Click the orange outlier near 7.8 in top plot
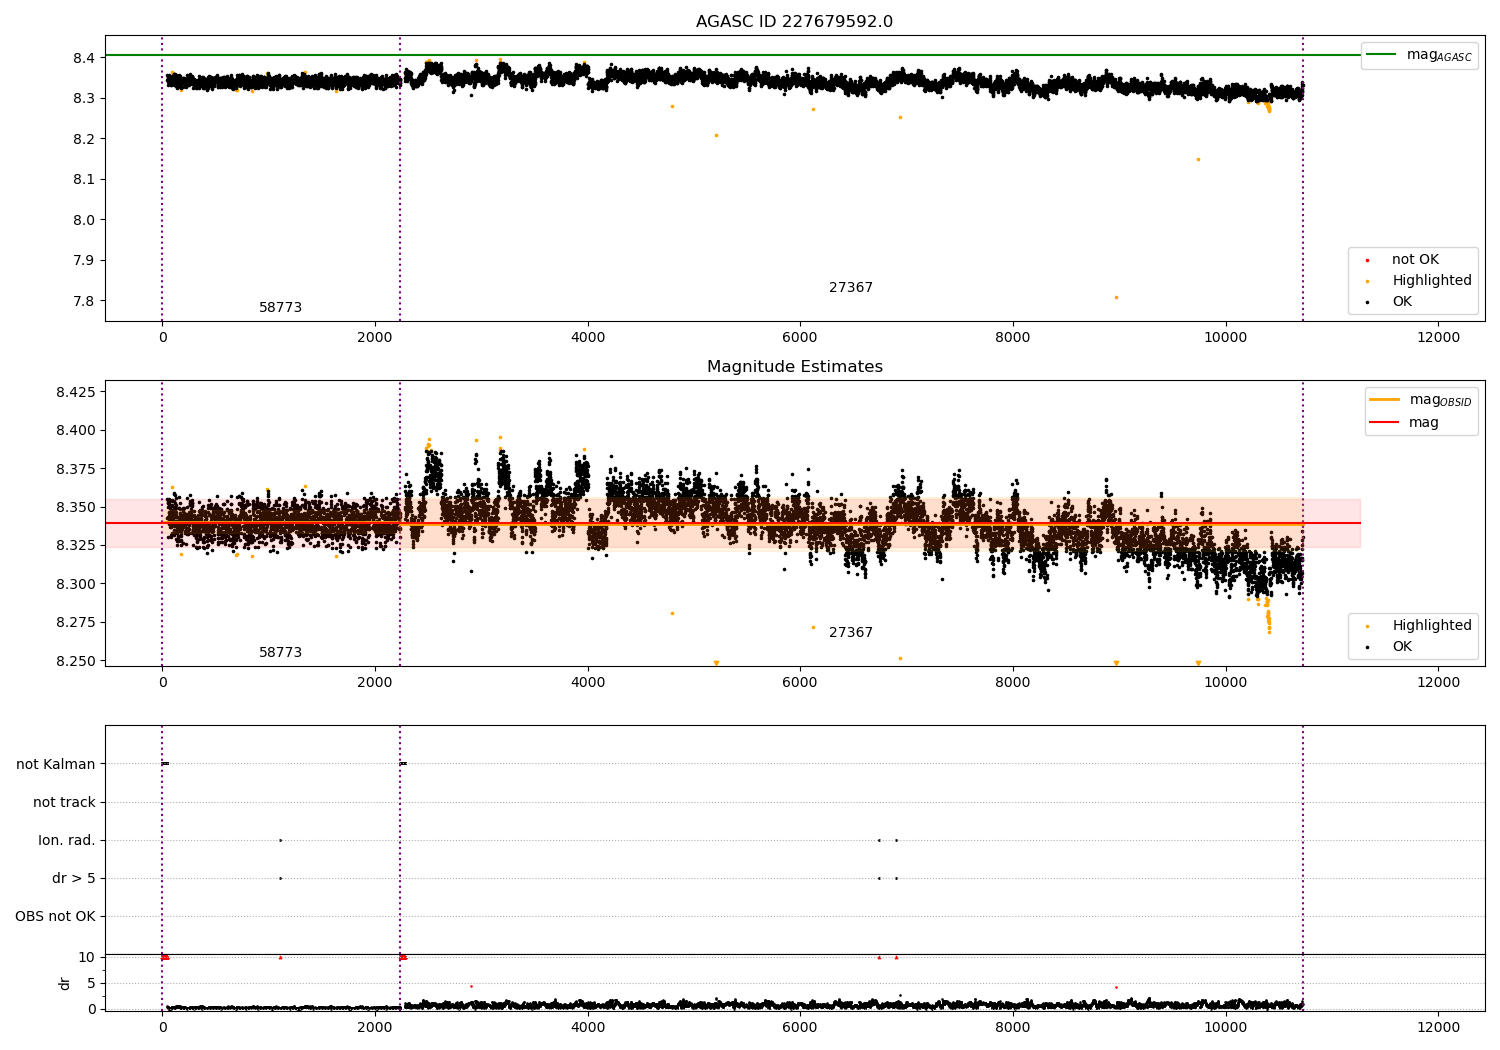 click(x=1116, y=297)
